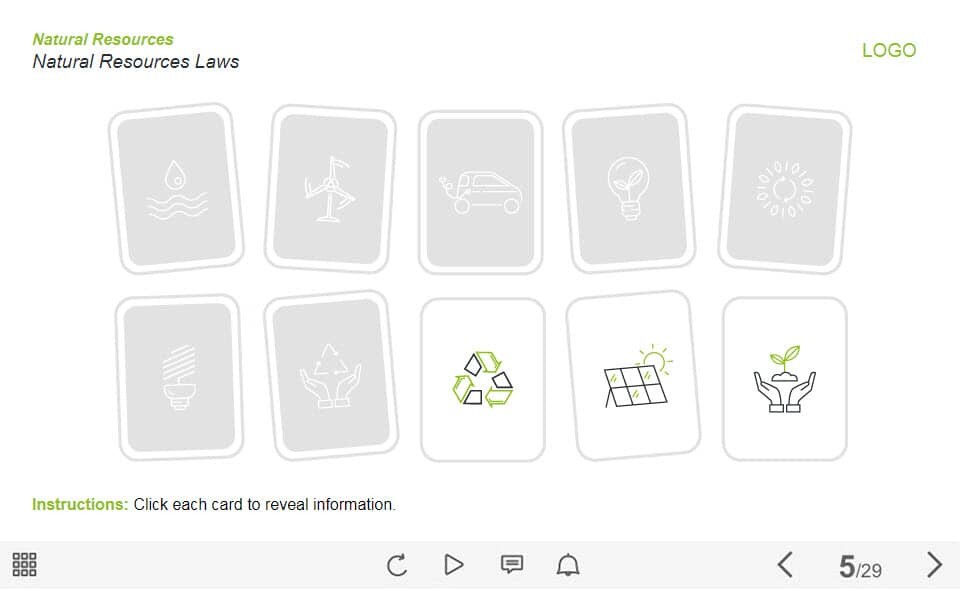
Task: Toggle the notification bell icon
Action: 568,564
